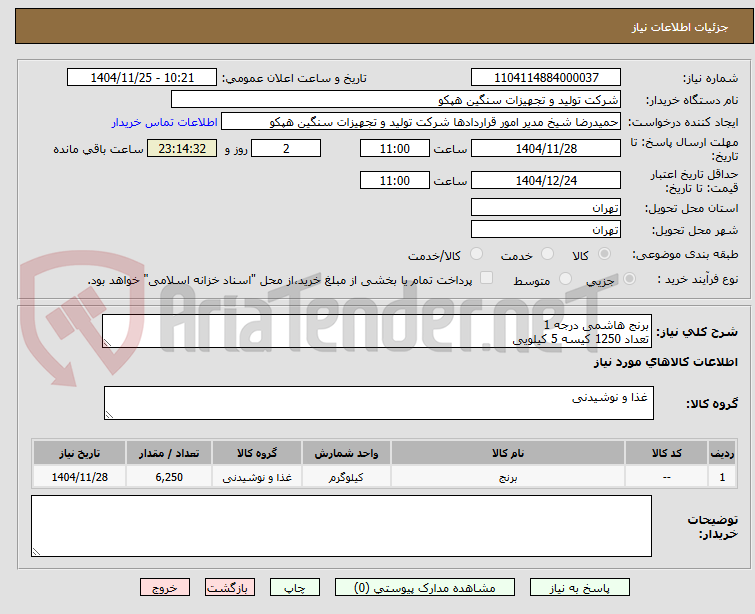Click the response deadline time 11:00 field
This screenshot has width=755, height=614.
pyautogui.click(x=395, y=148)
